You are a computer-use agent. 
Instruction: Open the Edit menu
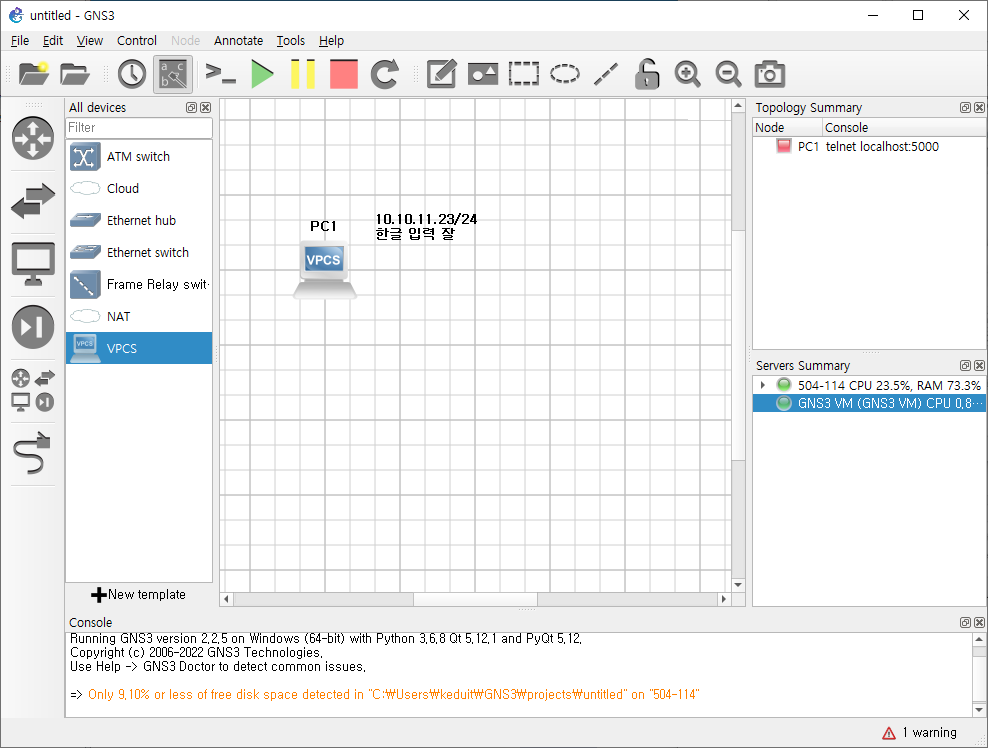click(x=53, y=41)
